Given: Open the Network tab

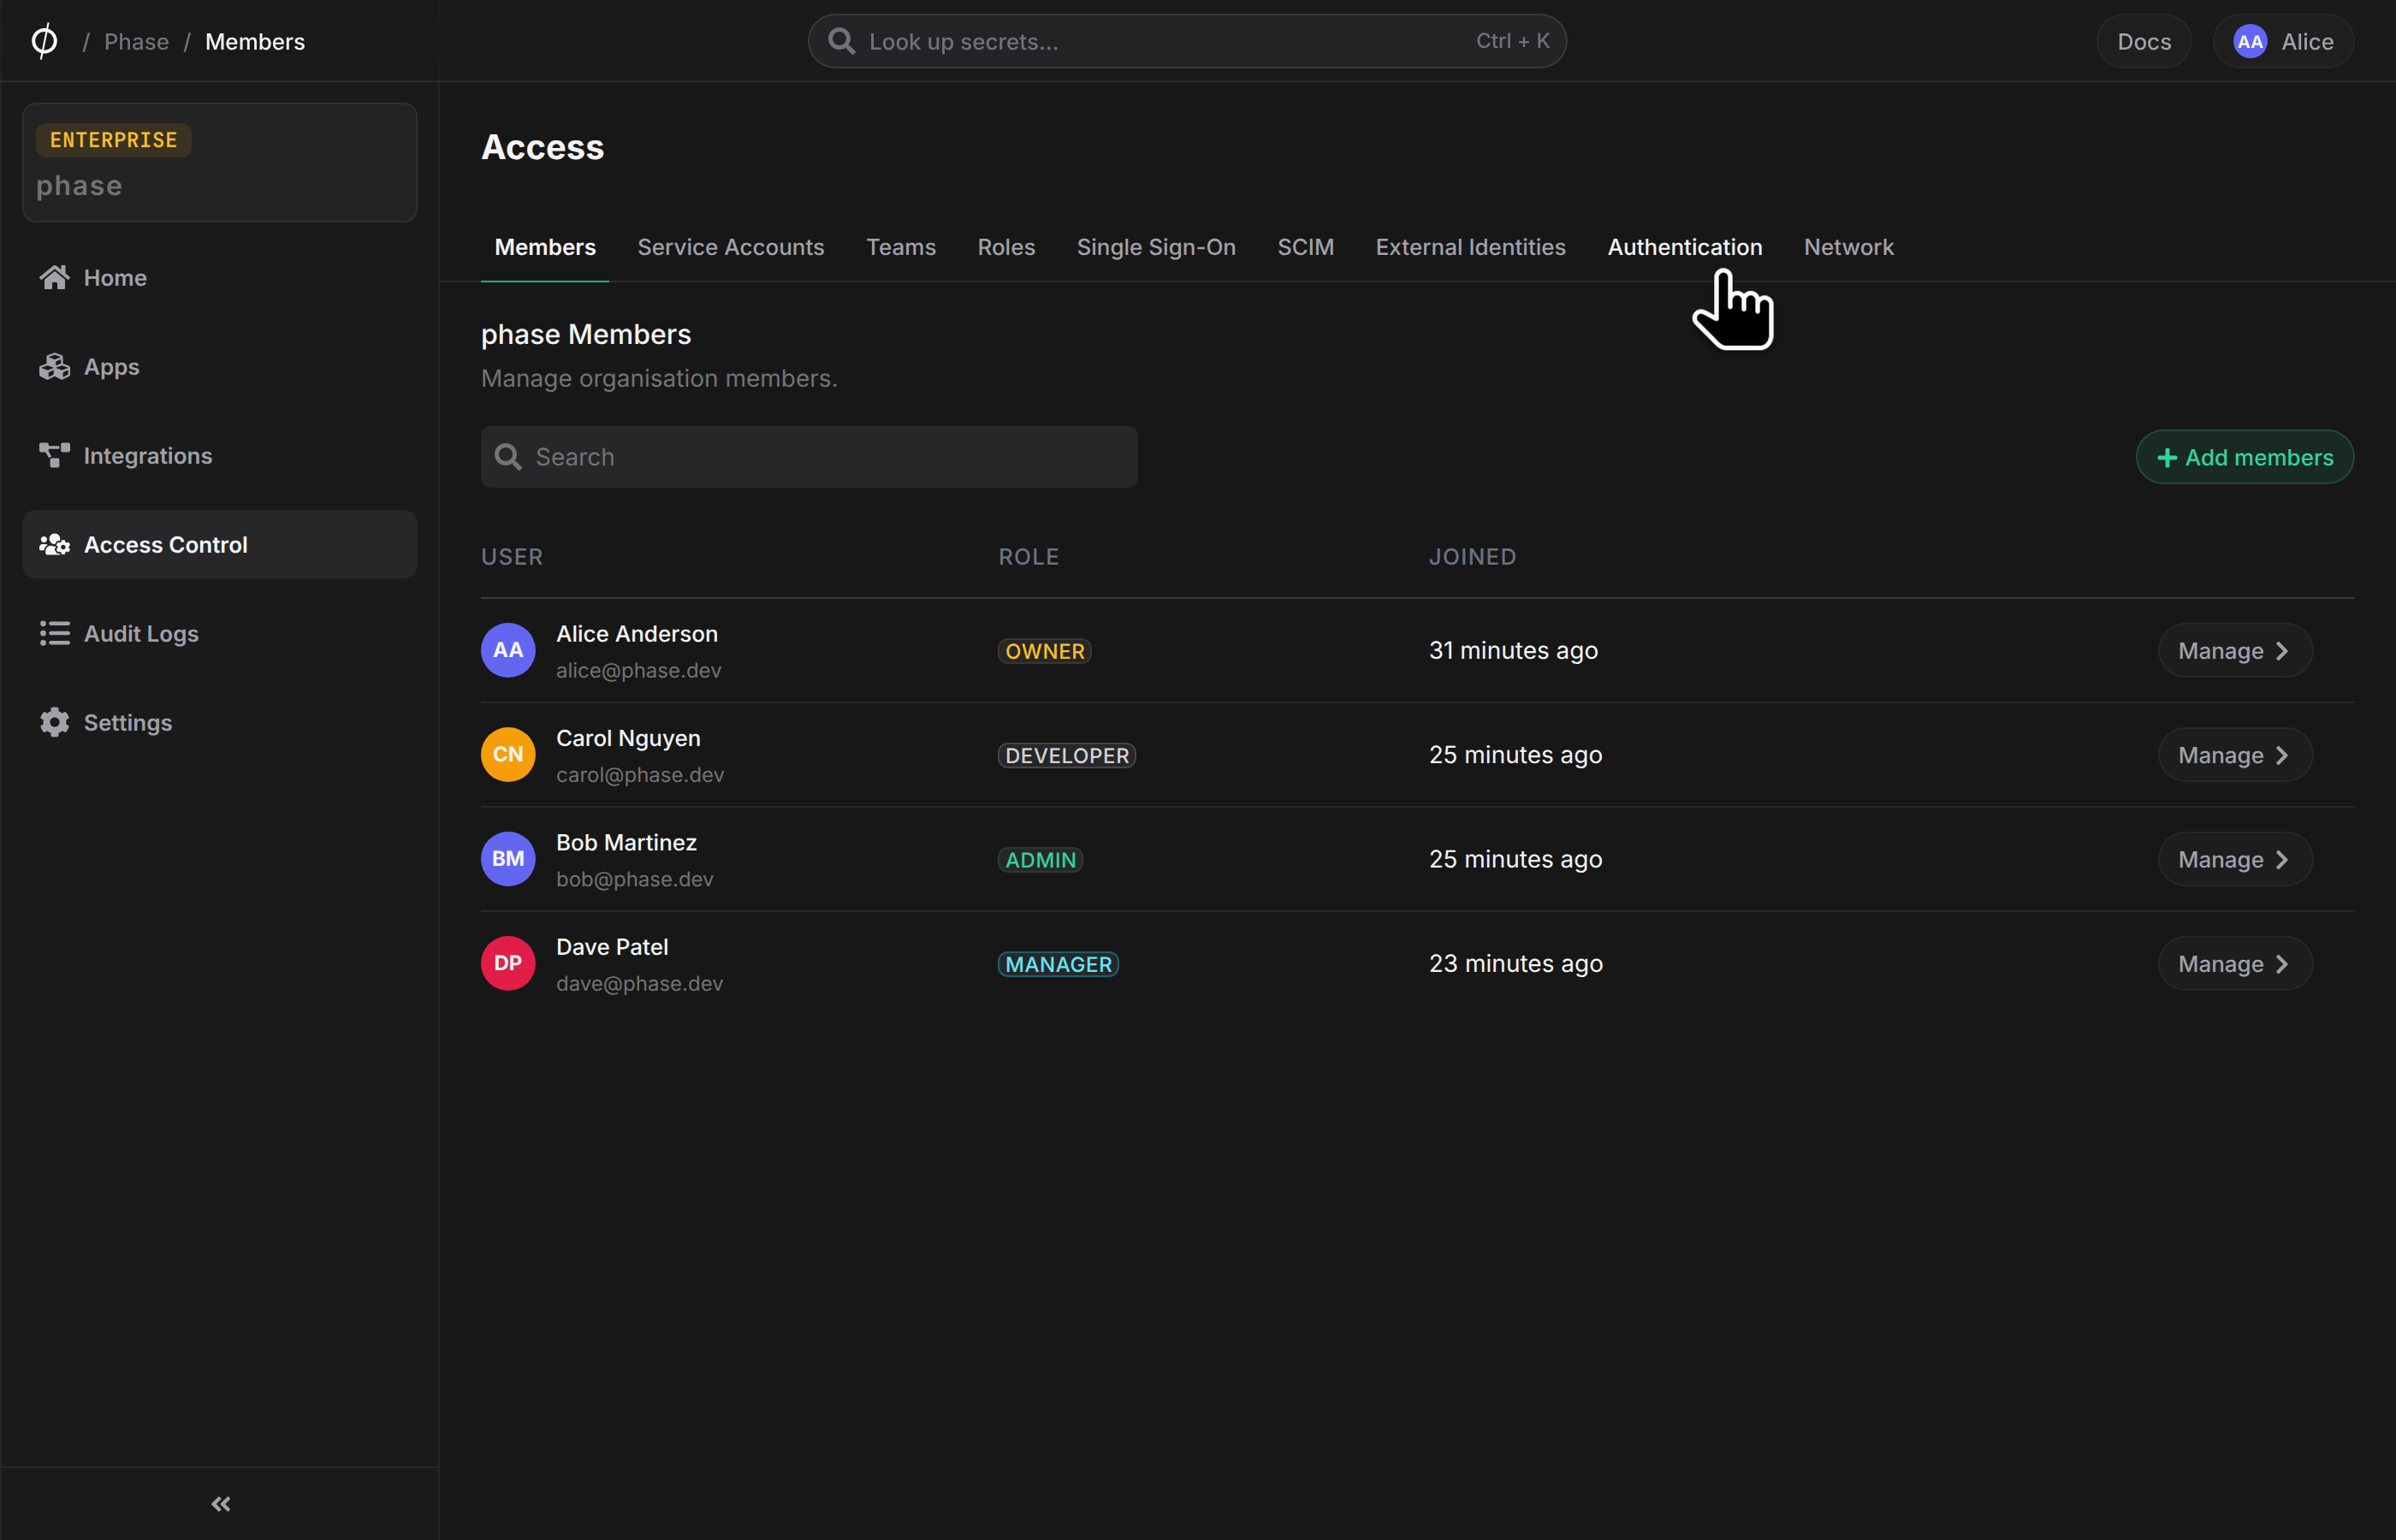Looking at the screenshot, I should tap(1848, 247).
